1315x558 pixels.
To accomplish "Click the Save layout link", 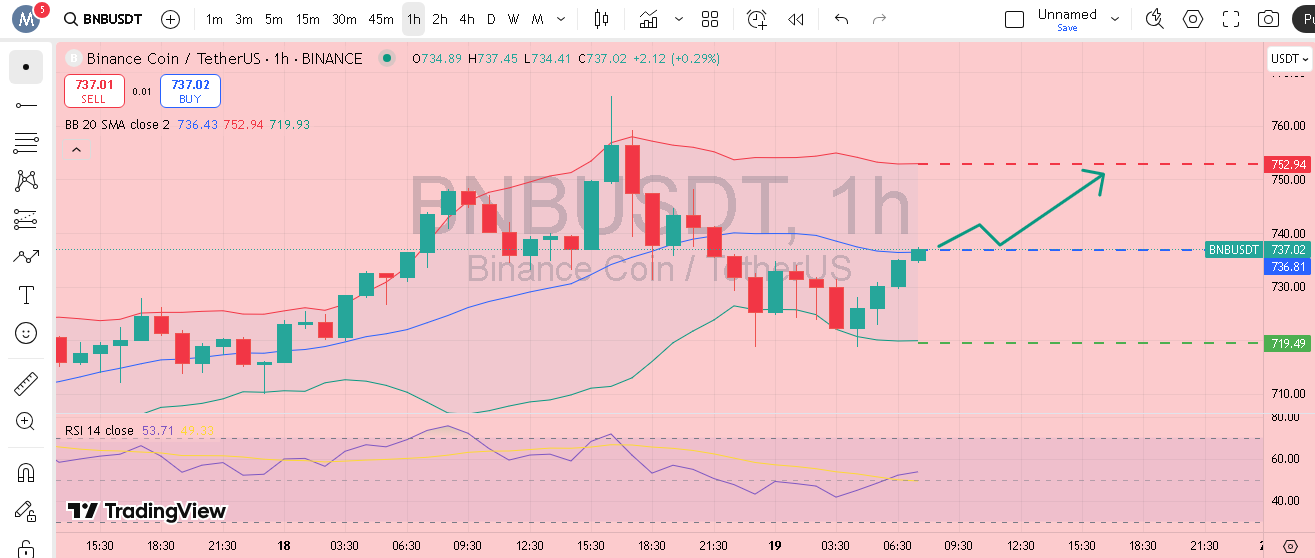I will pyautogui.click(x=1067, y=28).
